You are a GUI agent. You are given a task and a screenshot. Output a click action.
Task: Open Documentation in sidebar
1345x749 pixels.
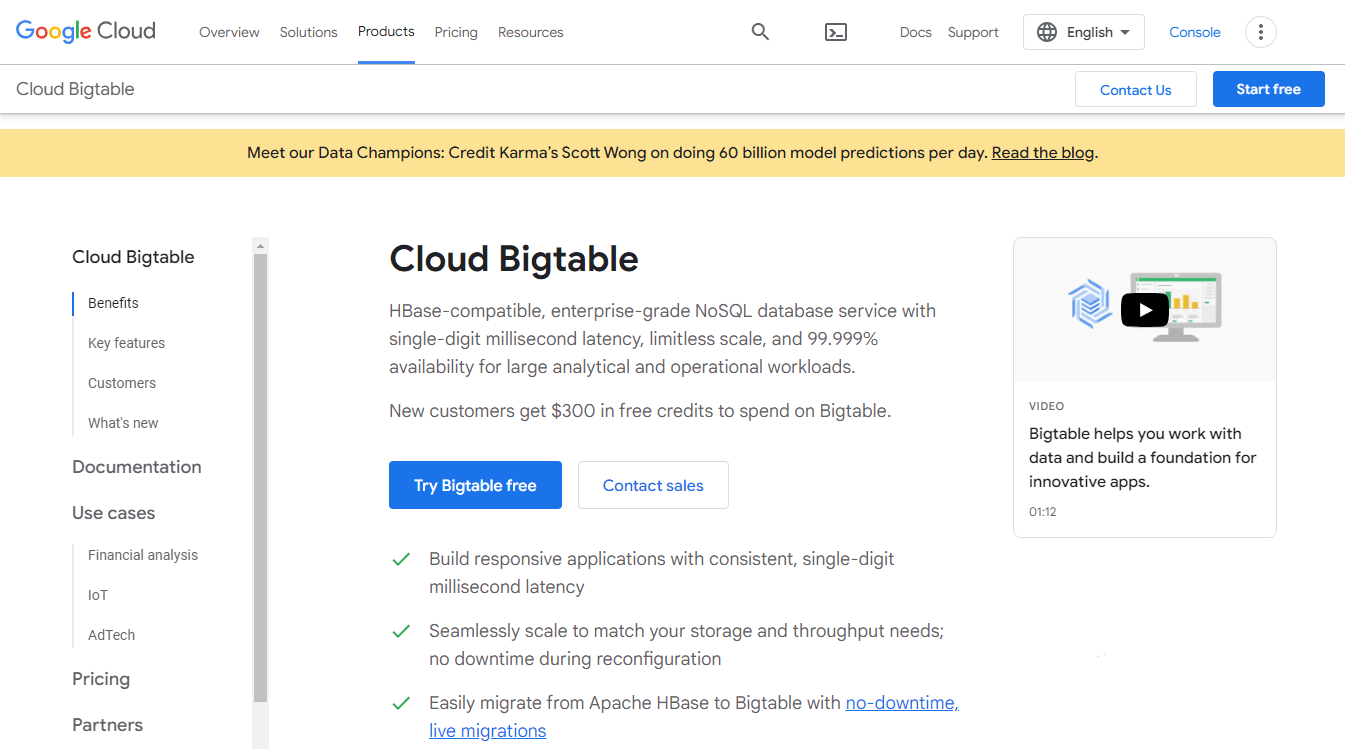[137, 467]
